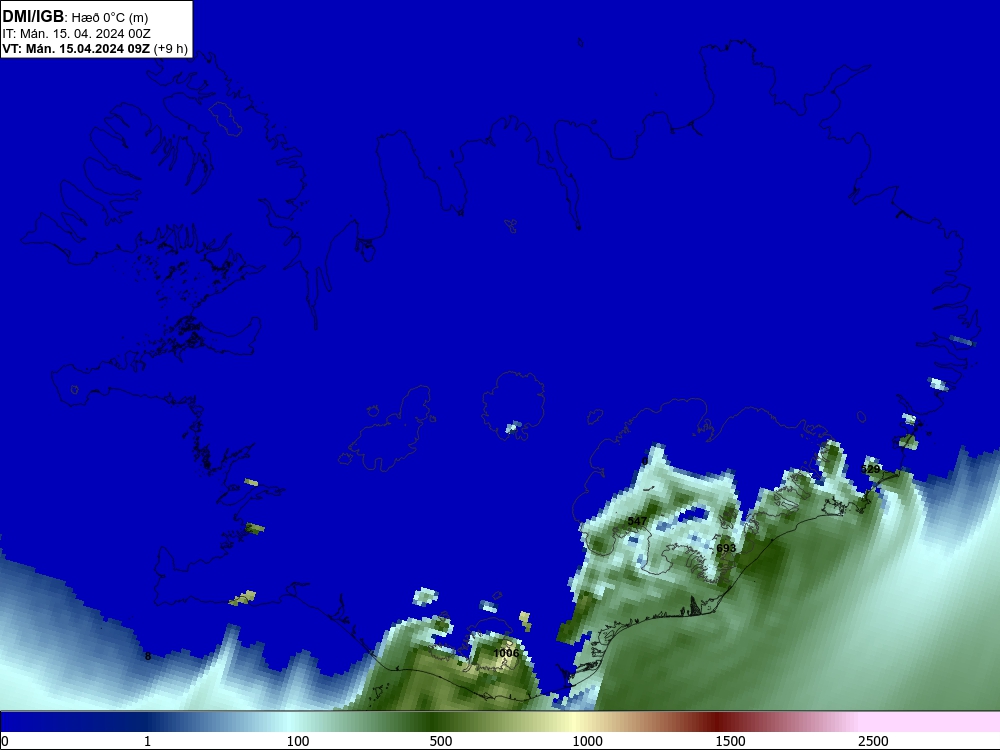1000x750 pixels.
Task: Click the Hæð 0°C (m) parameter label
Action: point(110,18)
